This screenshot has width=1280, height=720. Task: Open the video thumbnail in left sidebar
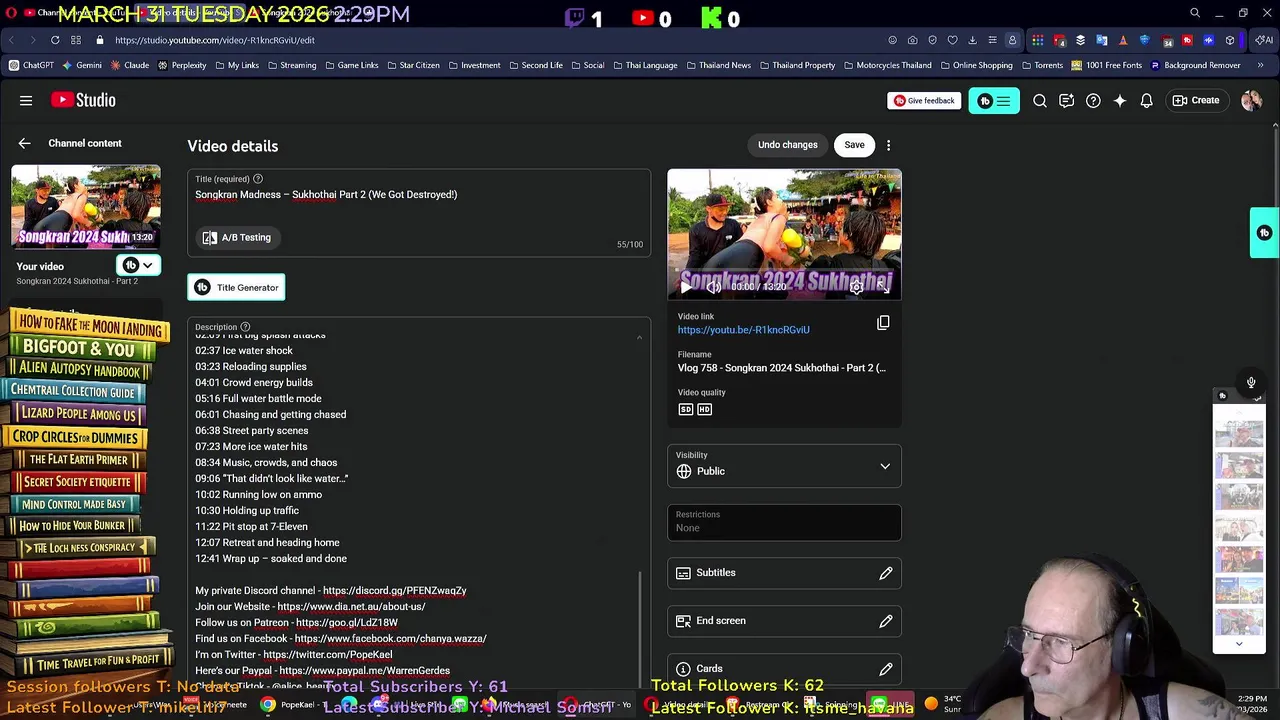click(x=85, y=206)
